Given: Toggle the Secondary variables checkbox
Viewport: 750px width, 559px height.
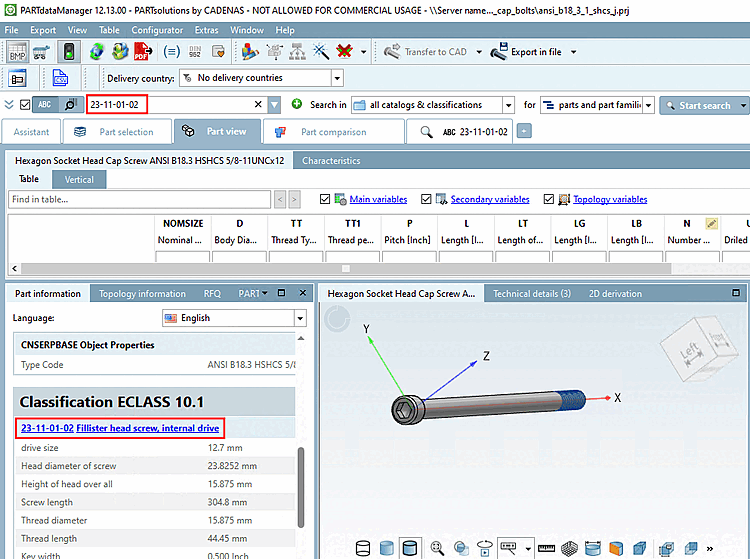Looking at the screenshot, I should click(426, 199).
